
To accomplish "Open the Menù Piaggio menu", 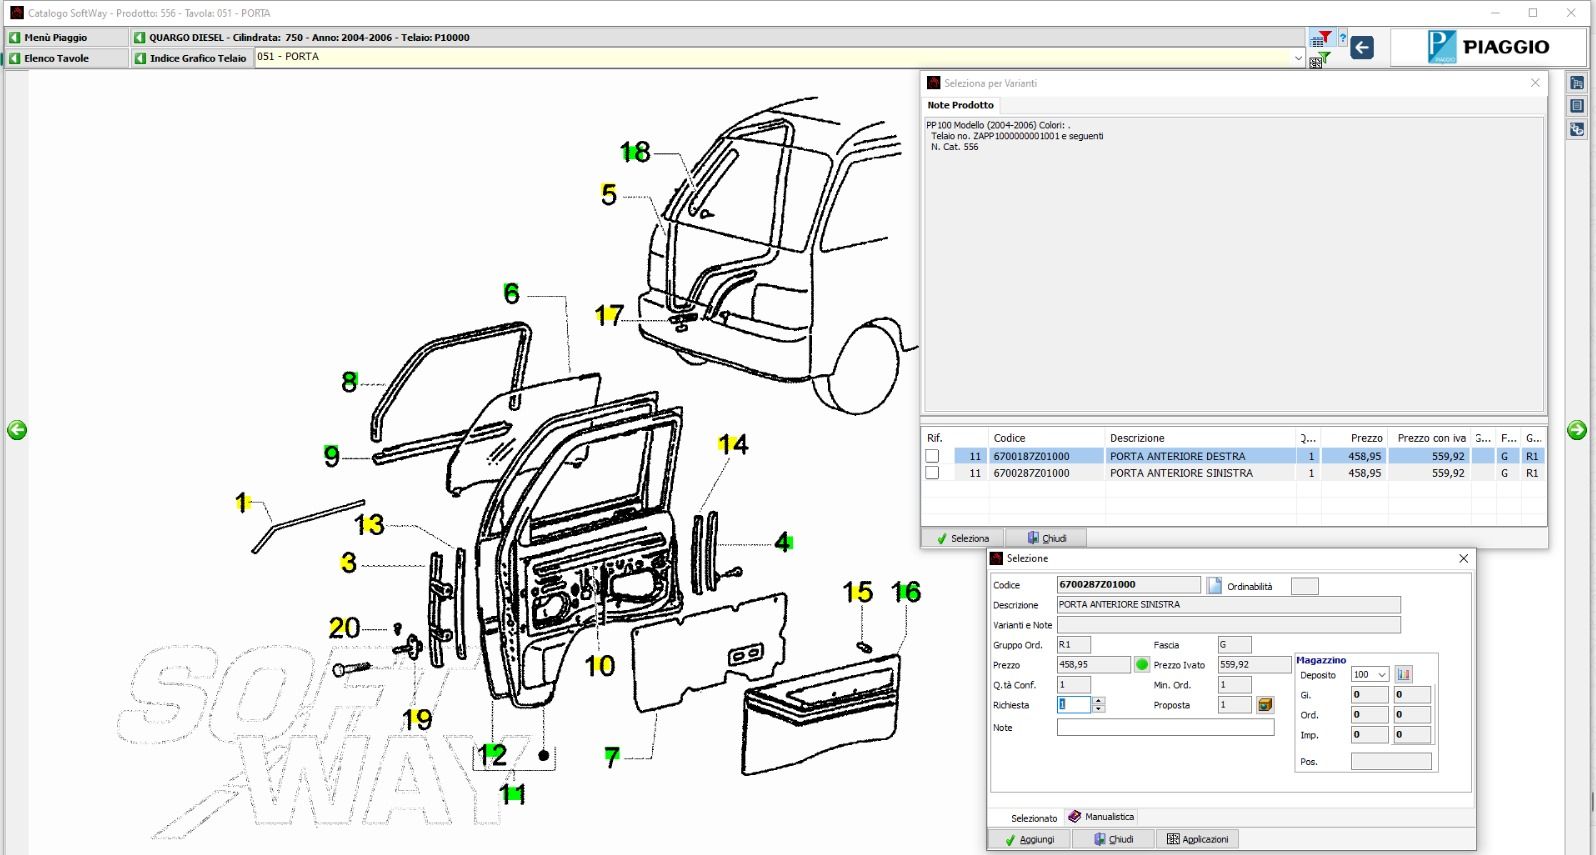I will [x=56, y=37].
